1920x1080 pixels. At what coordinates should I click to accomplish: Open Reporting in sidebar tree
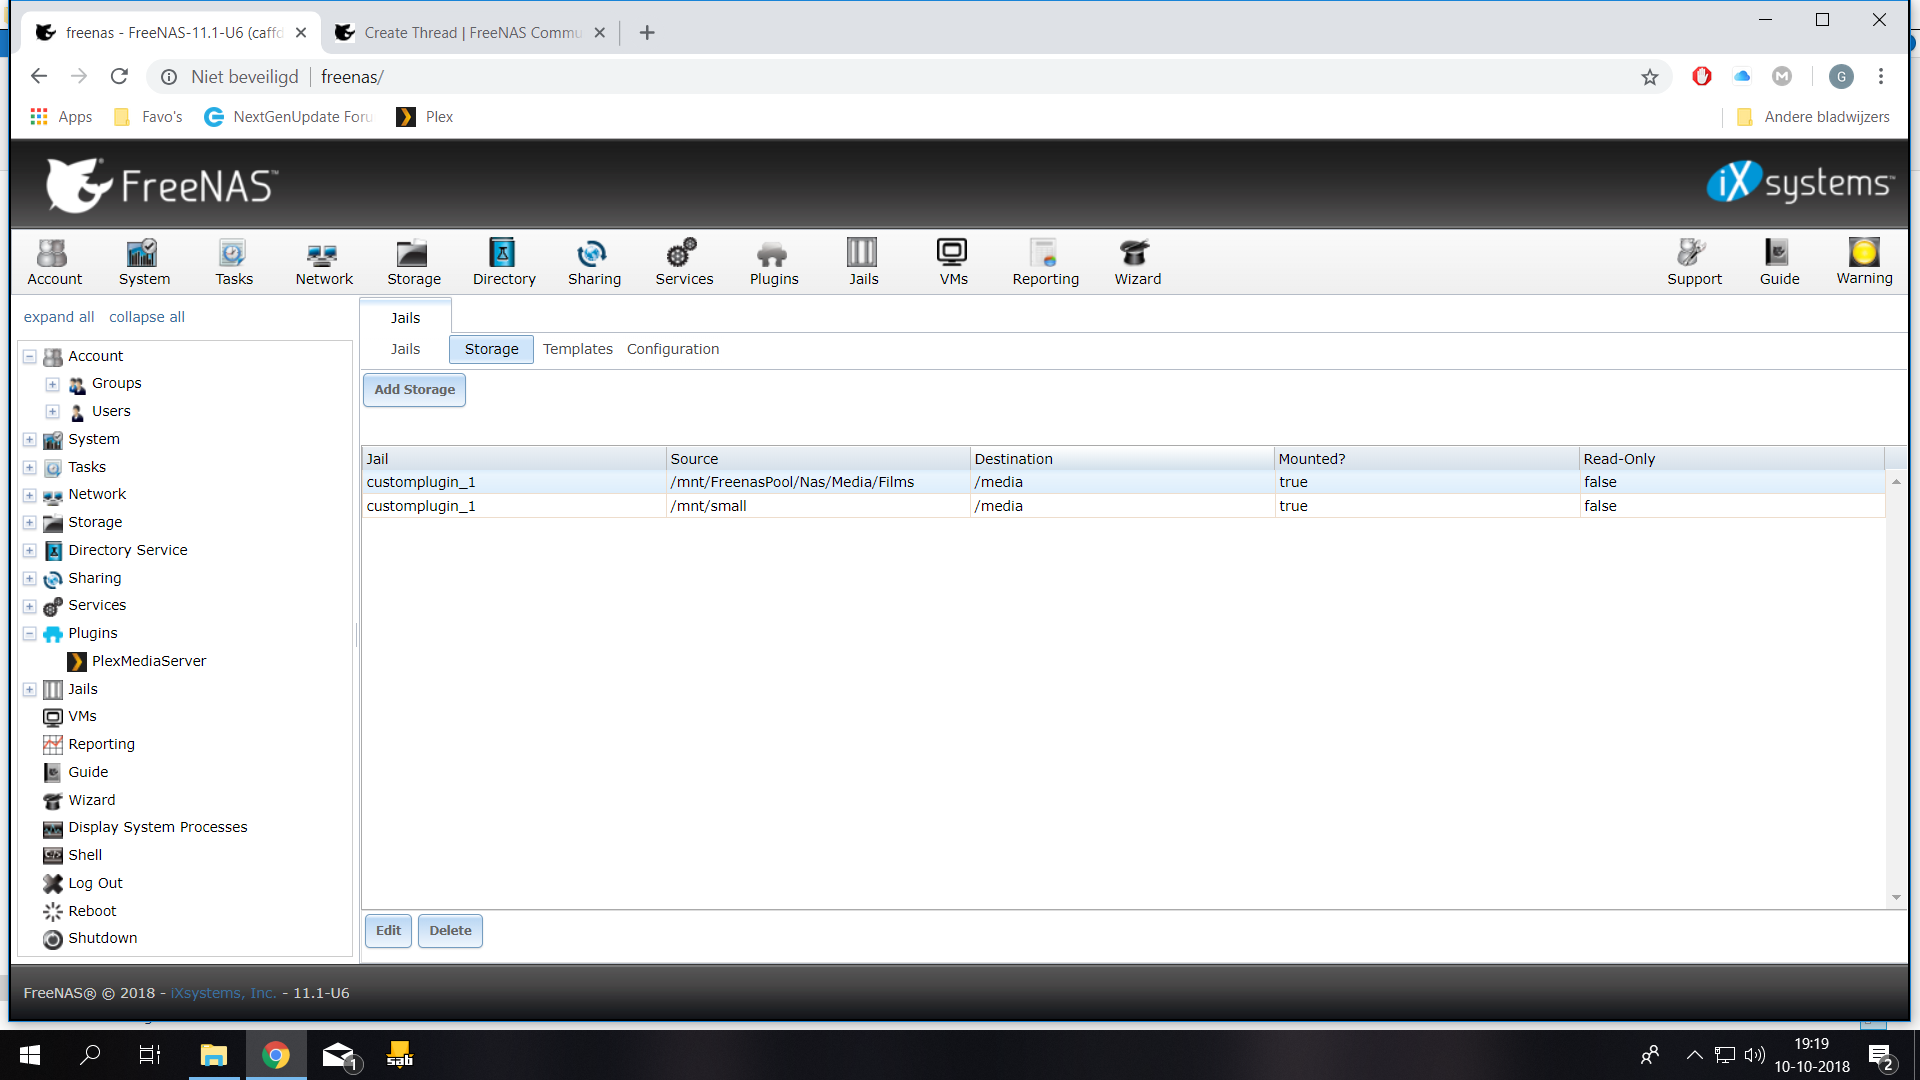pyautogui.click(x=89, y=744)
